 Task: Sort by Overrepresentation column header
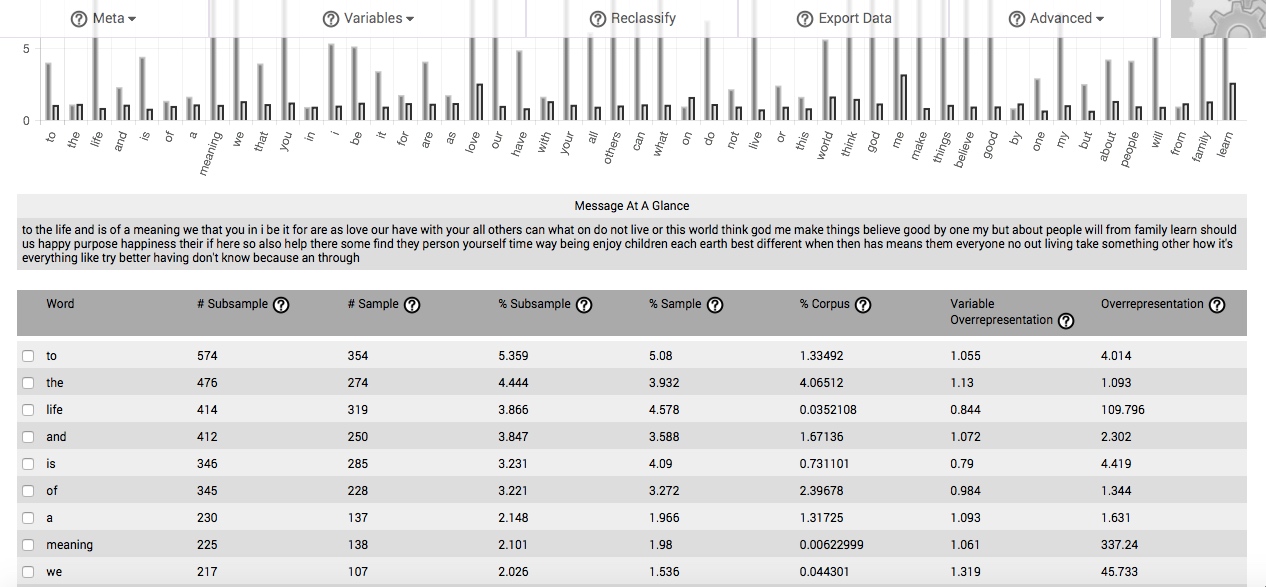(x=1152, y=304)
